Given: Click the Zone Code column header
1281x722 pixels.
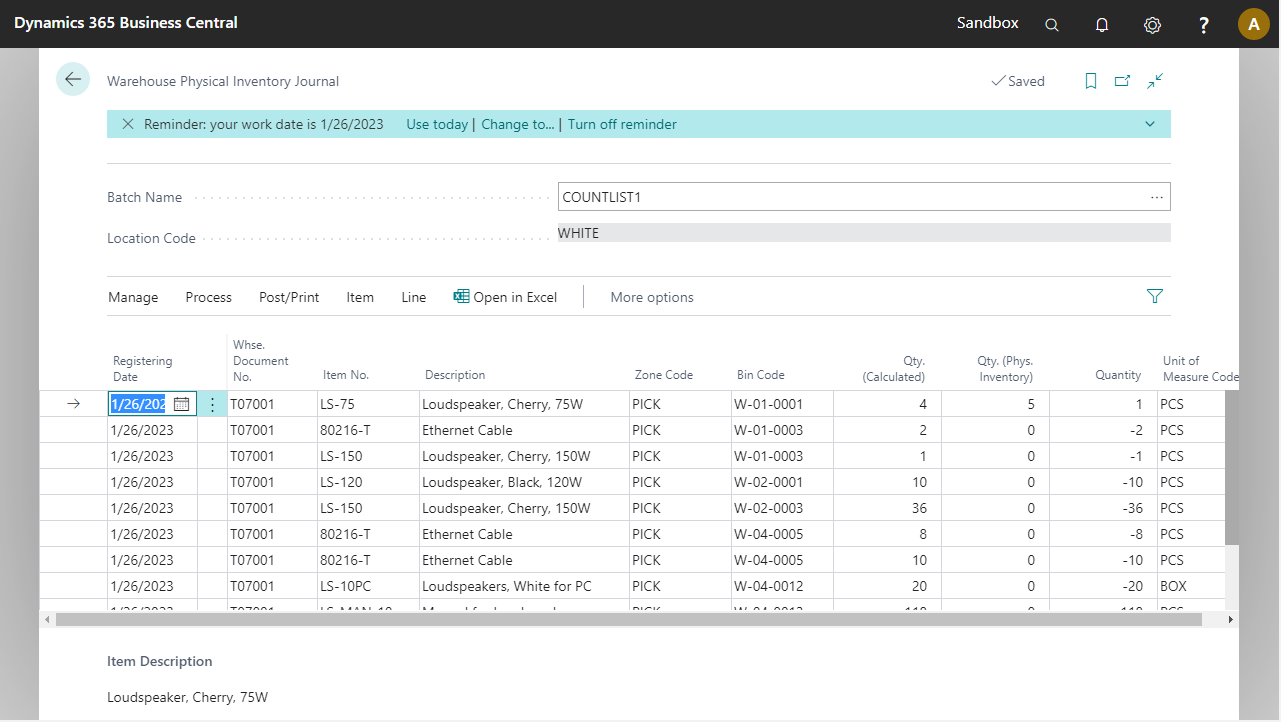Looking at the screenshot, I should [x=663, y=375].
